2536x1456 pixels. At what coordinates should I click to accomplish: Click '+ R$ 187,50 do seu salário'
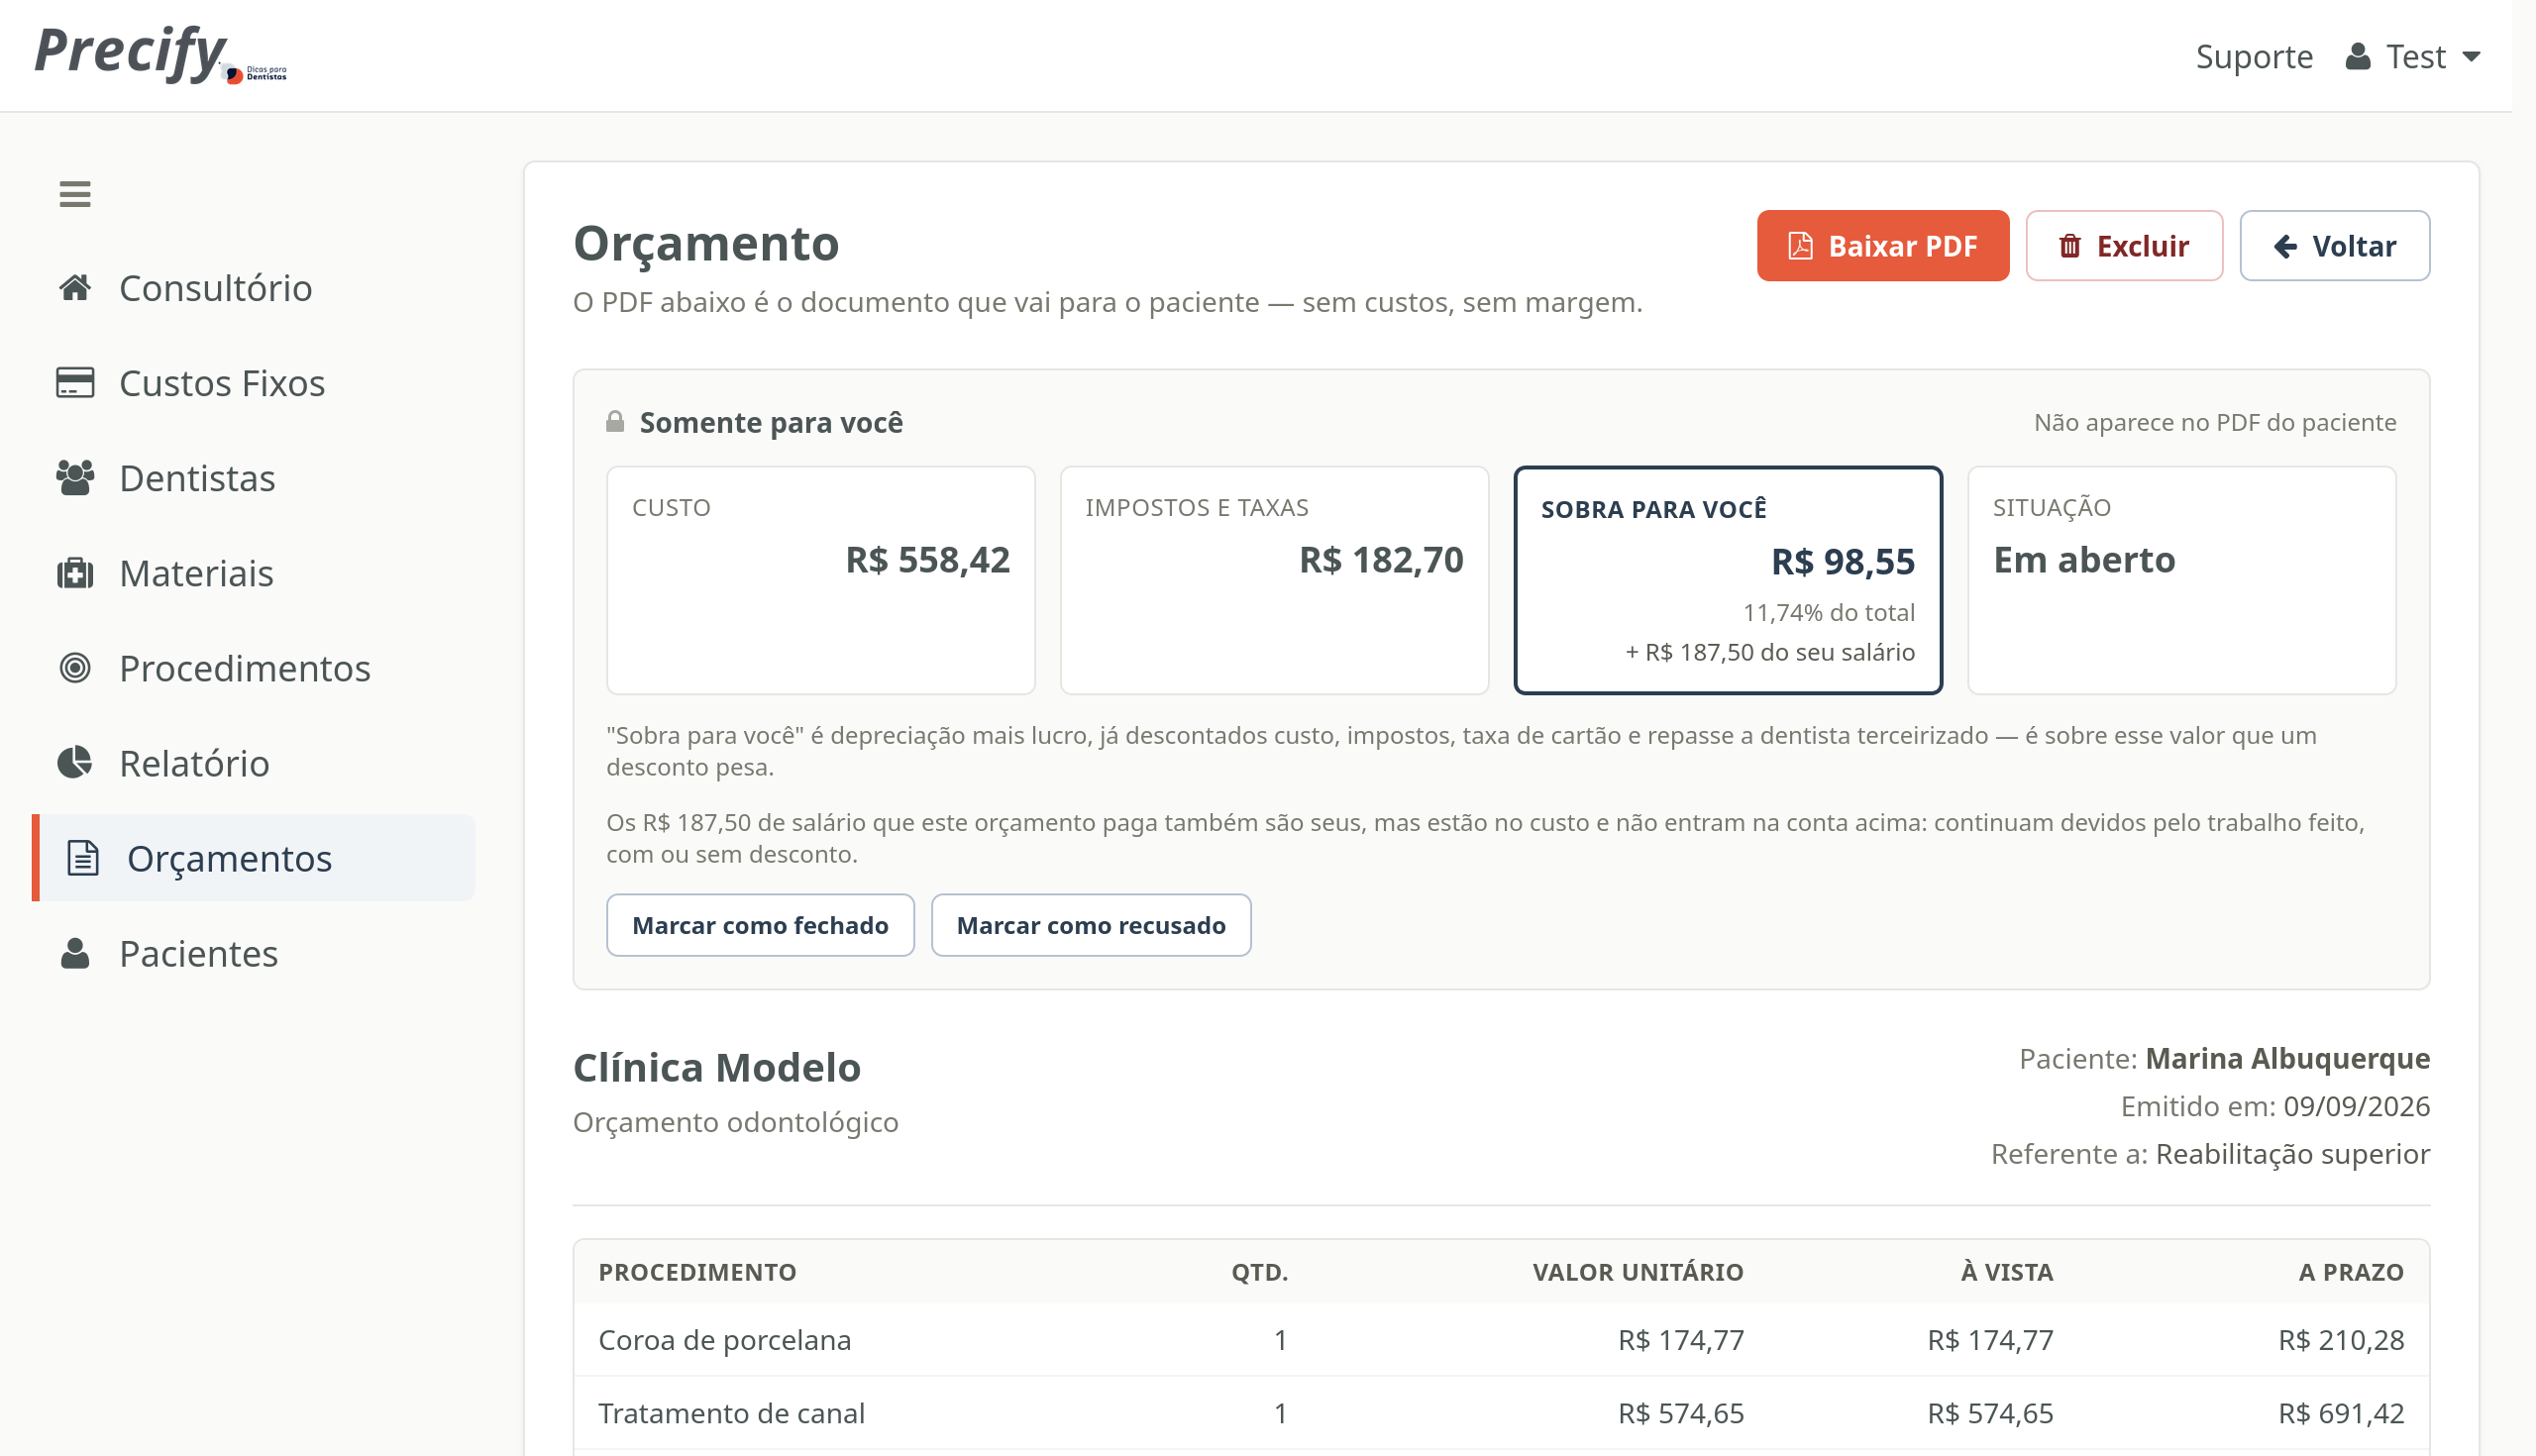[x=1770, y=652]
